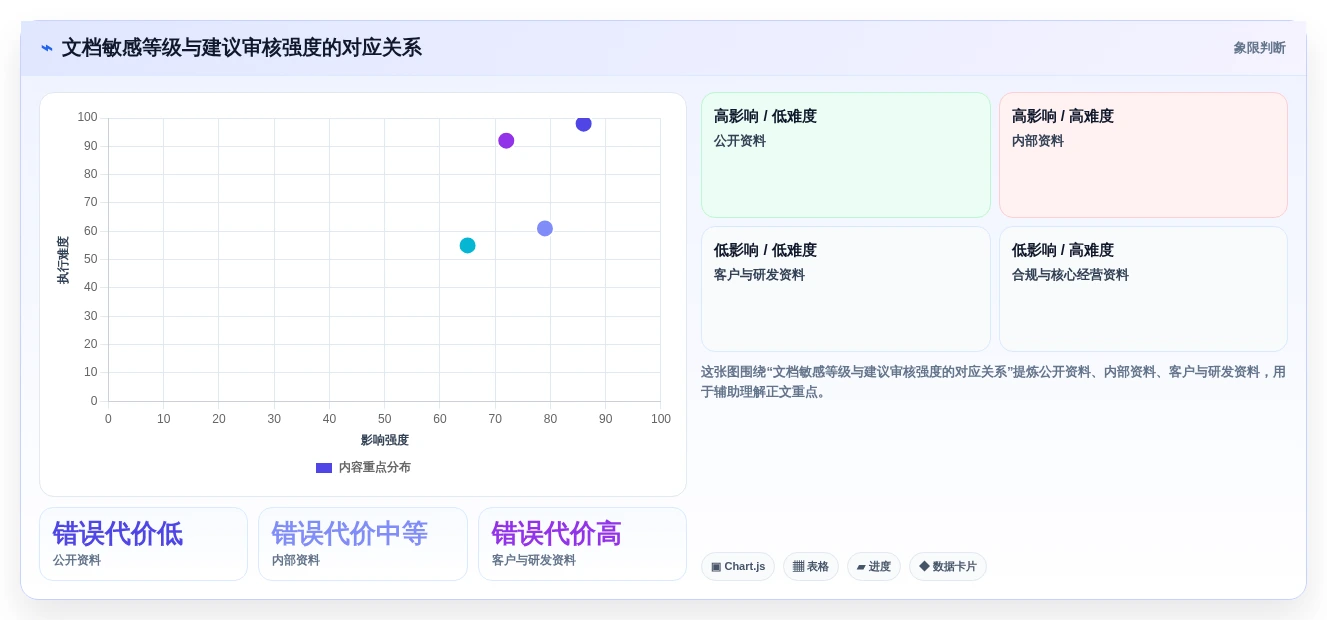Click the description paragraph starting 这张图围绕
1327x620 pixels.
pyautogui.click(x=994, y=382)
